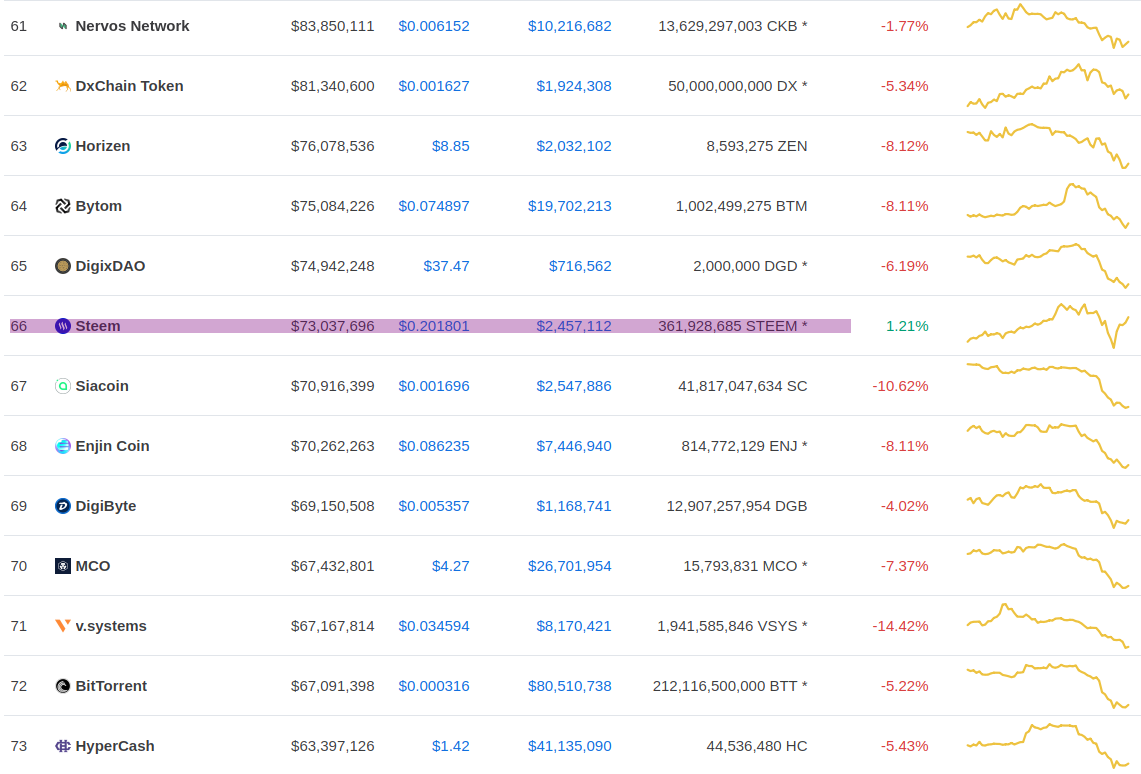Click the v.systems orange logo
This screenshot has width=1141, height=774.
pos(62,626)
